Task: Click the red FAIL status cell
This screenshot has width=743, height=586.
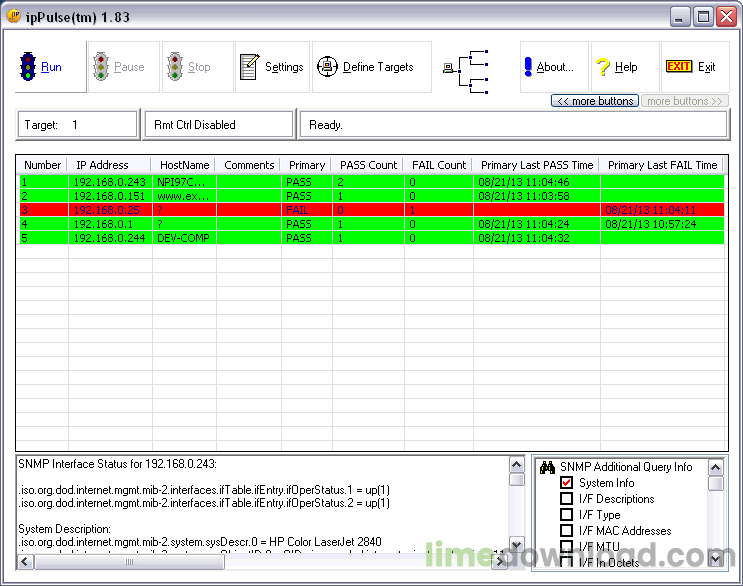Action: pos(307,210)
